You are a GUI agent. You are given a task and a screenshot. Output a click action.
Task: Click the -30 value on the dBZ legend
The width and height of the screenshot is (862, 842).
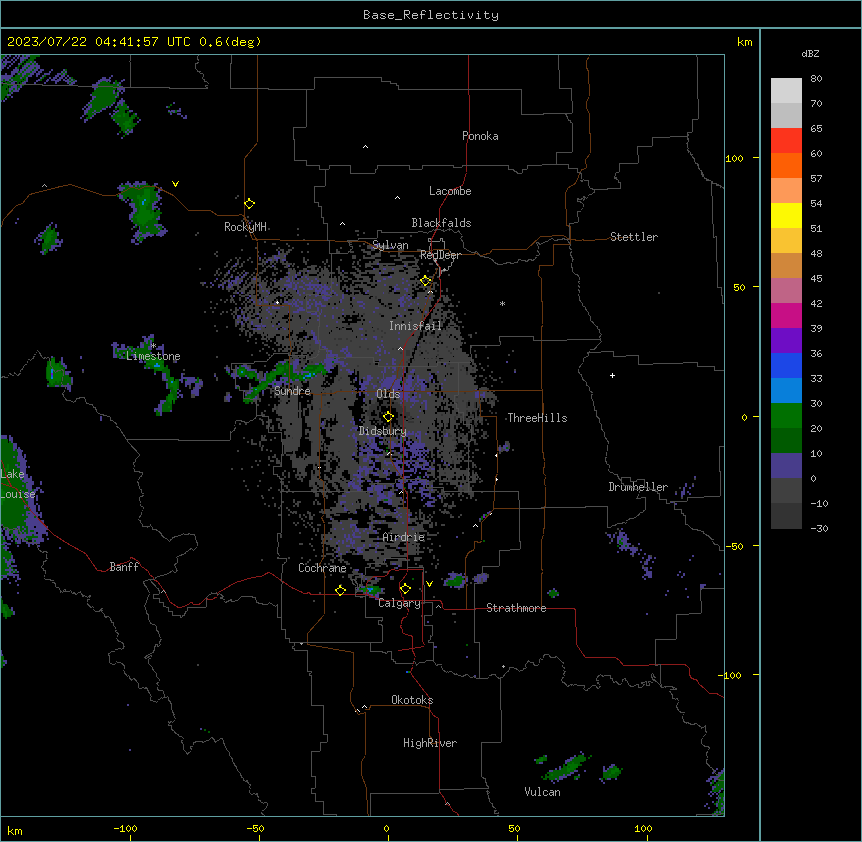(819, 528)
